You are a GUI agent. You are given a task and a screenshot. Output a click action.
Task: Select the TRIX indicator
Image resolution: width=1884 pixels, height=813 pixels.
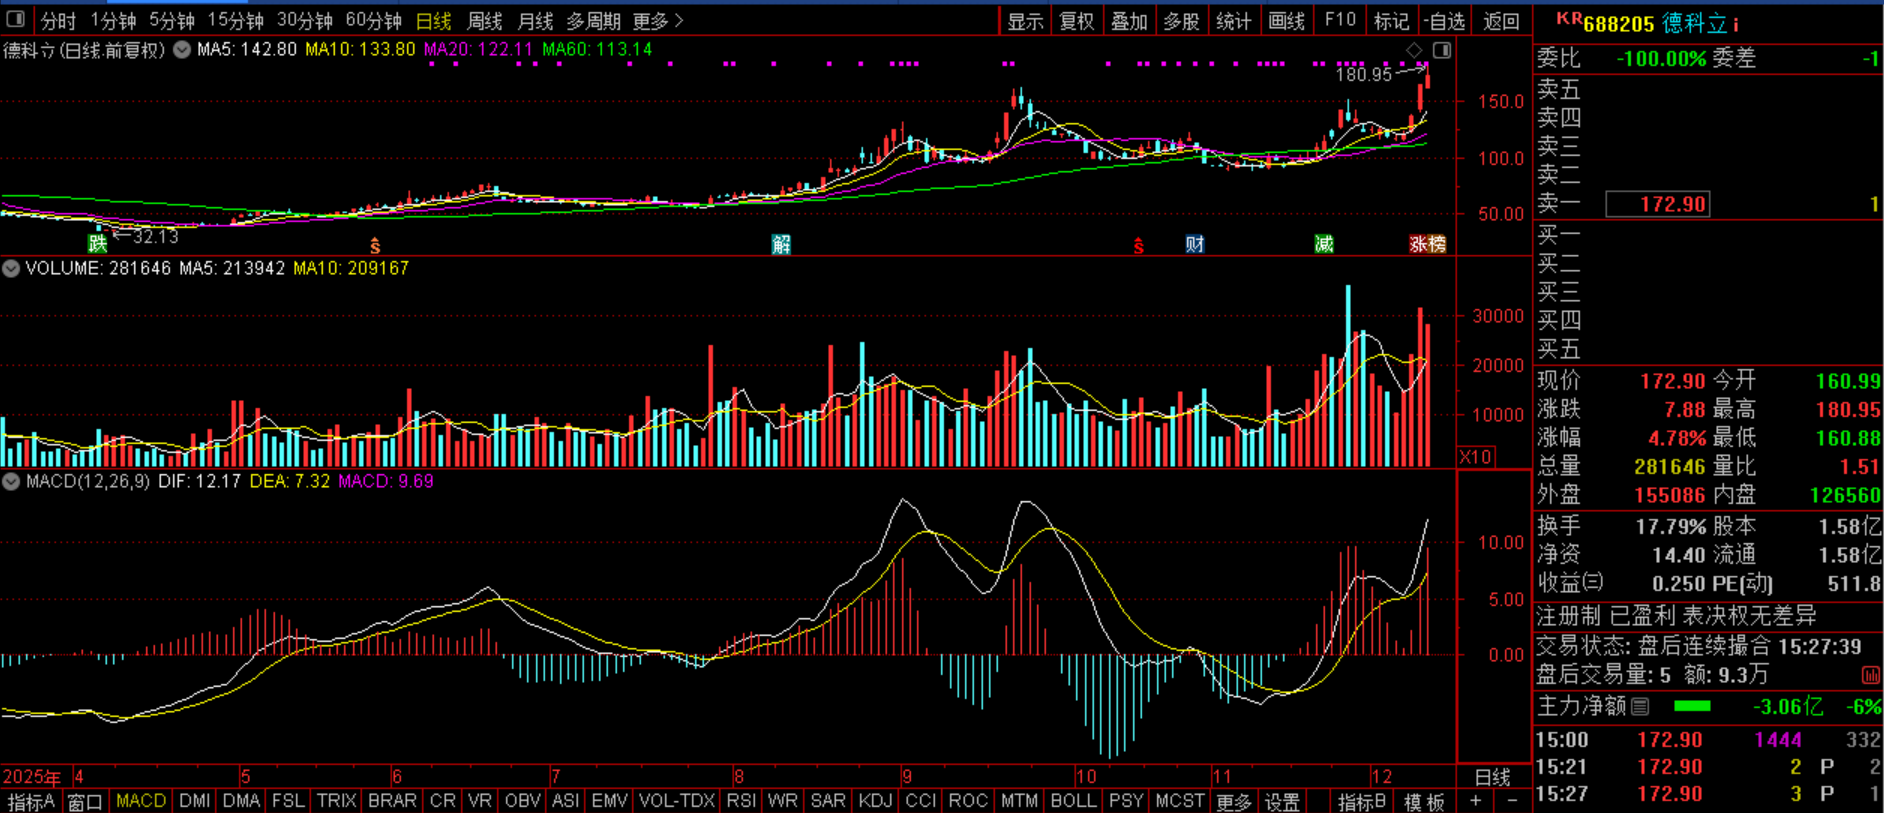click(336, 801)
